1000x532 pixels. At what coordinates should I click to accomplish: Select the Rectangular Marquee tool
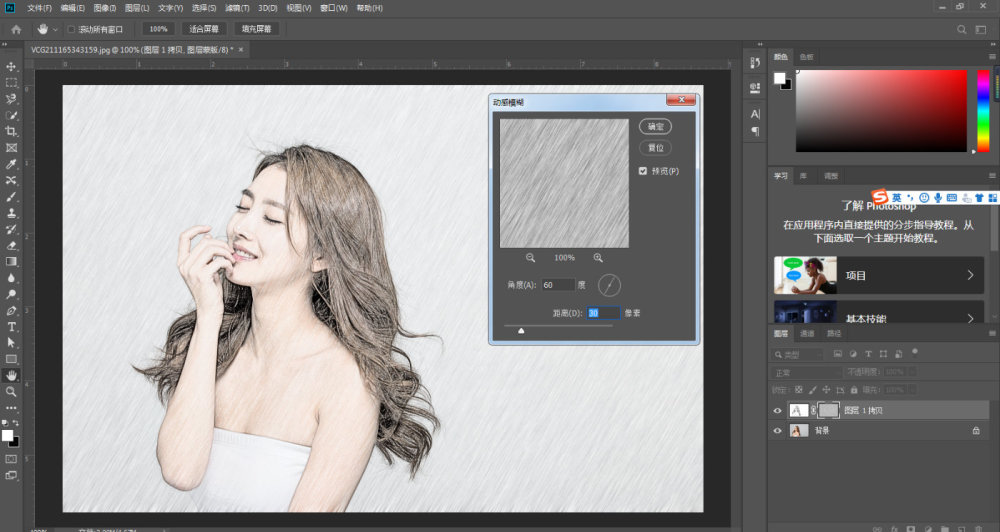[11, 83]
